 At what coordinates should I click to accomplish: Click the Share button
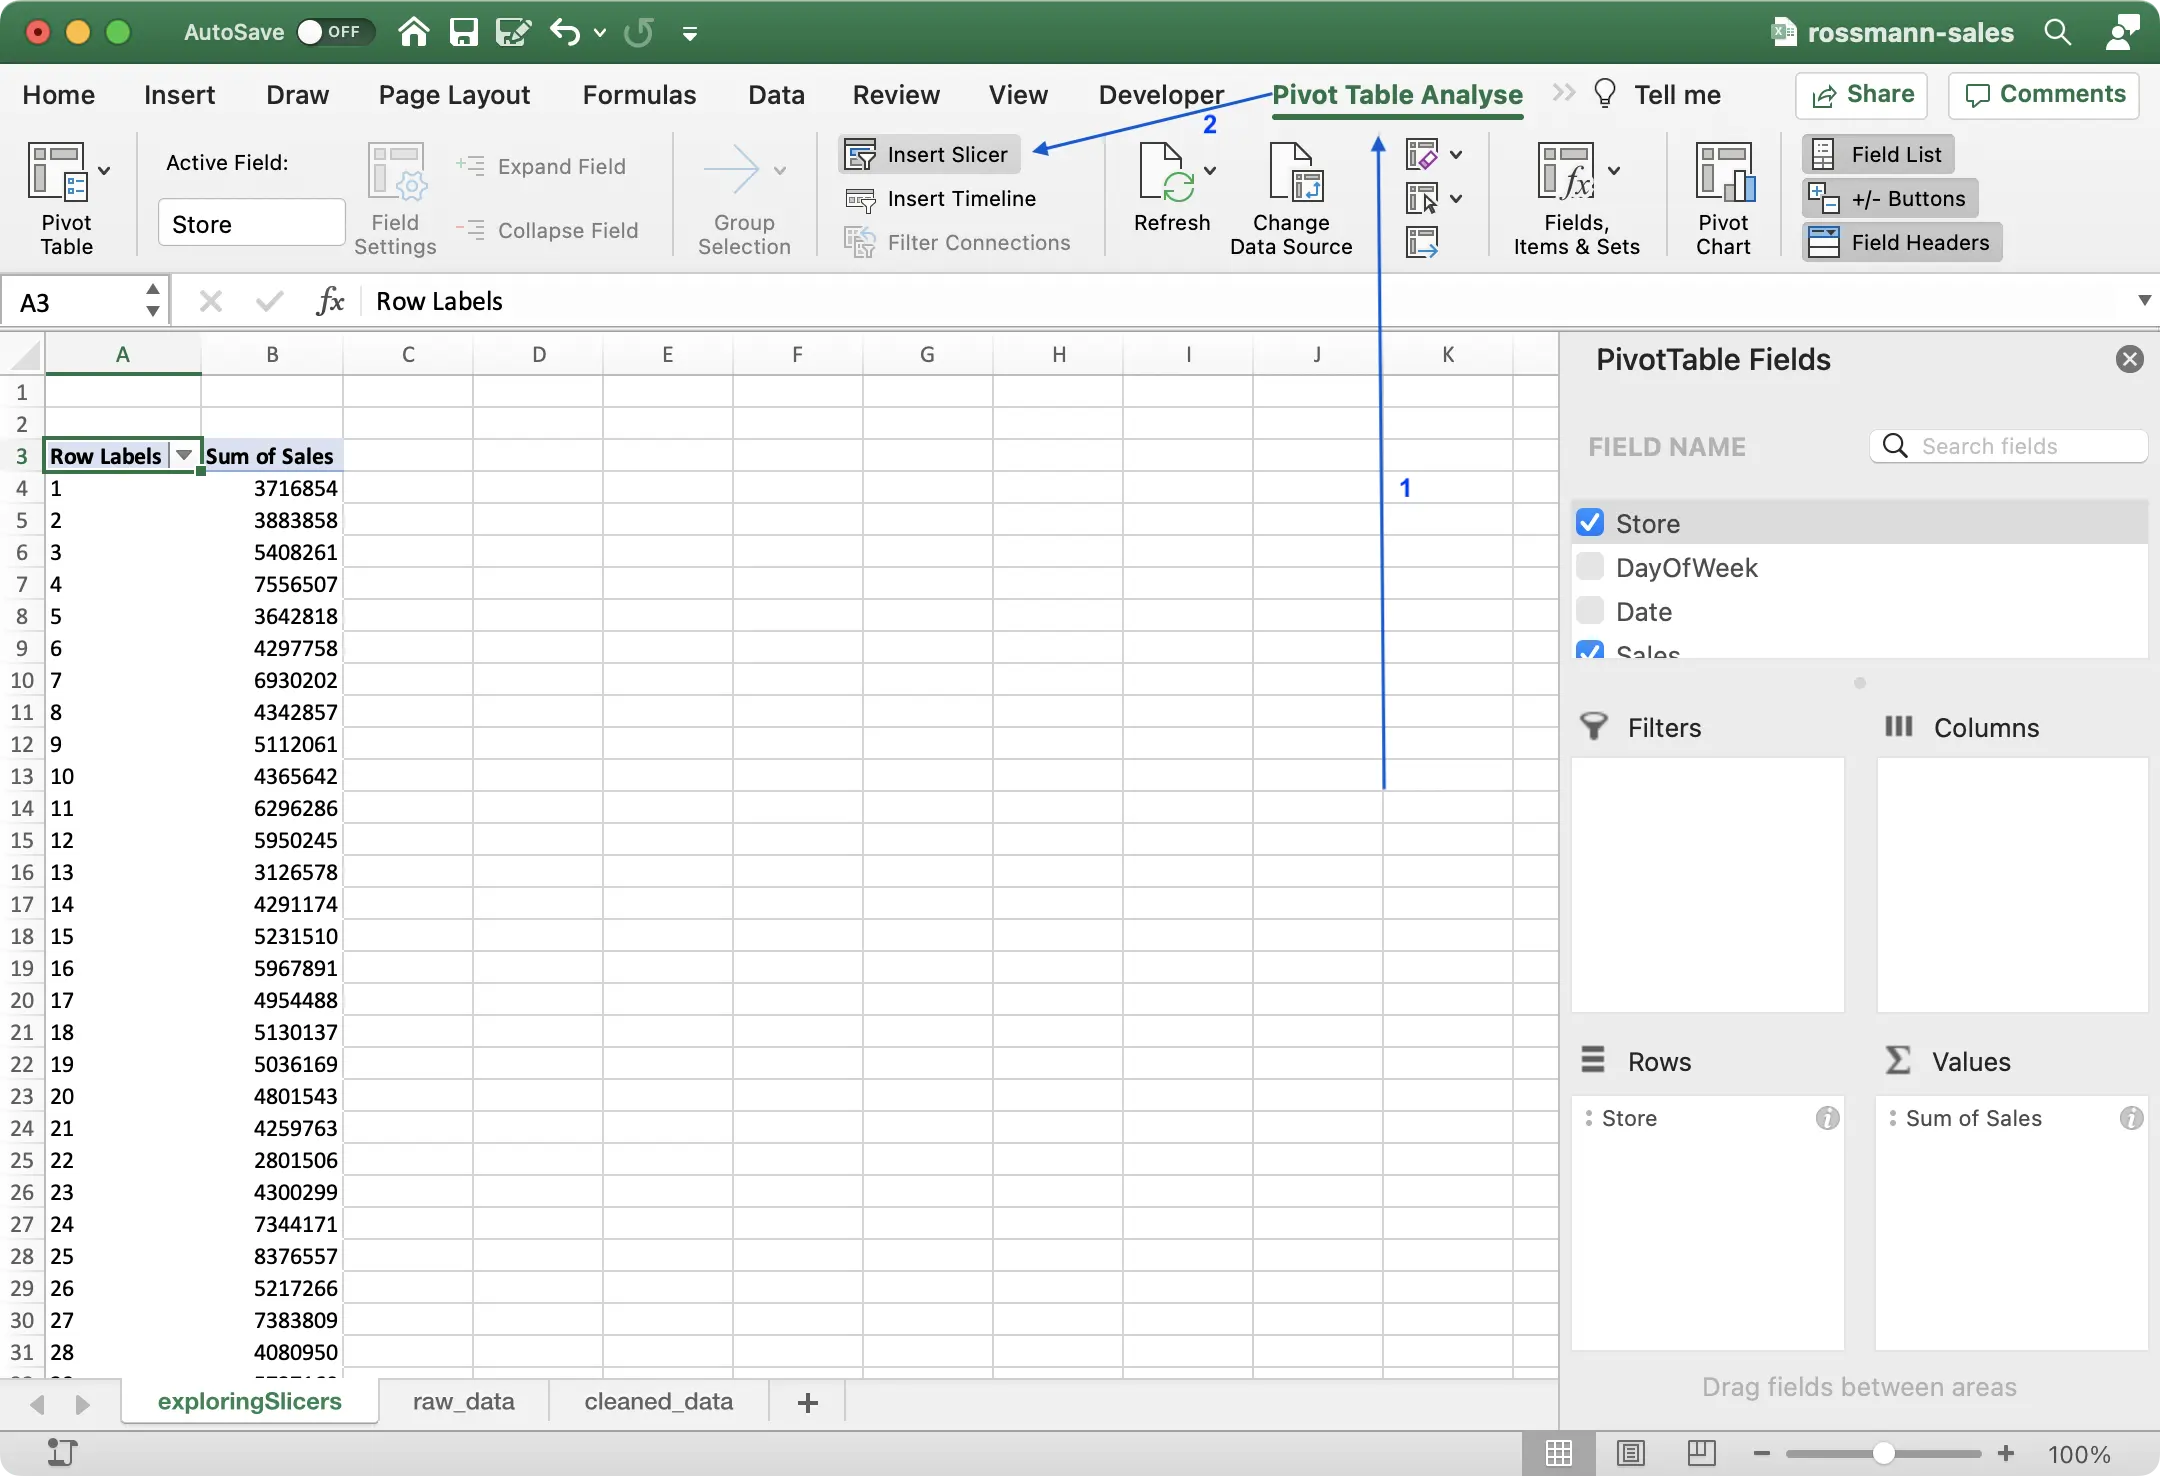click(x=1862, y=95)
